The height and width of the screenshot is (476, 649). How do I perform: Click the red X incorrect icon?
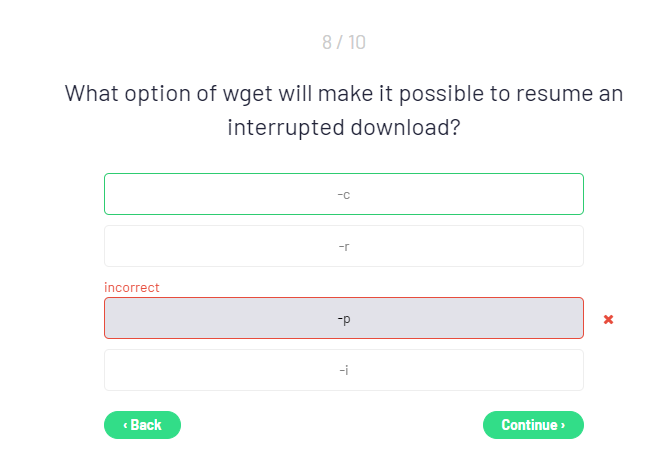coord(608,319)
